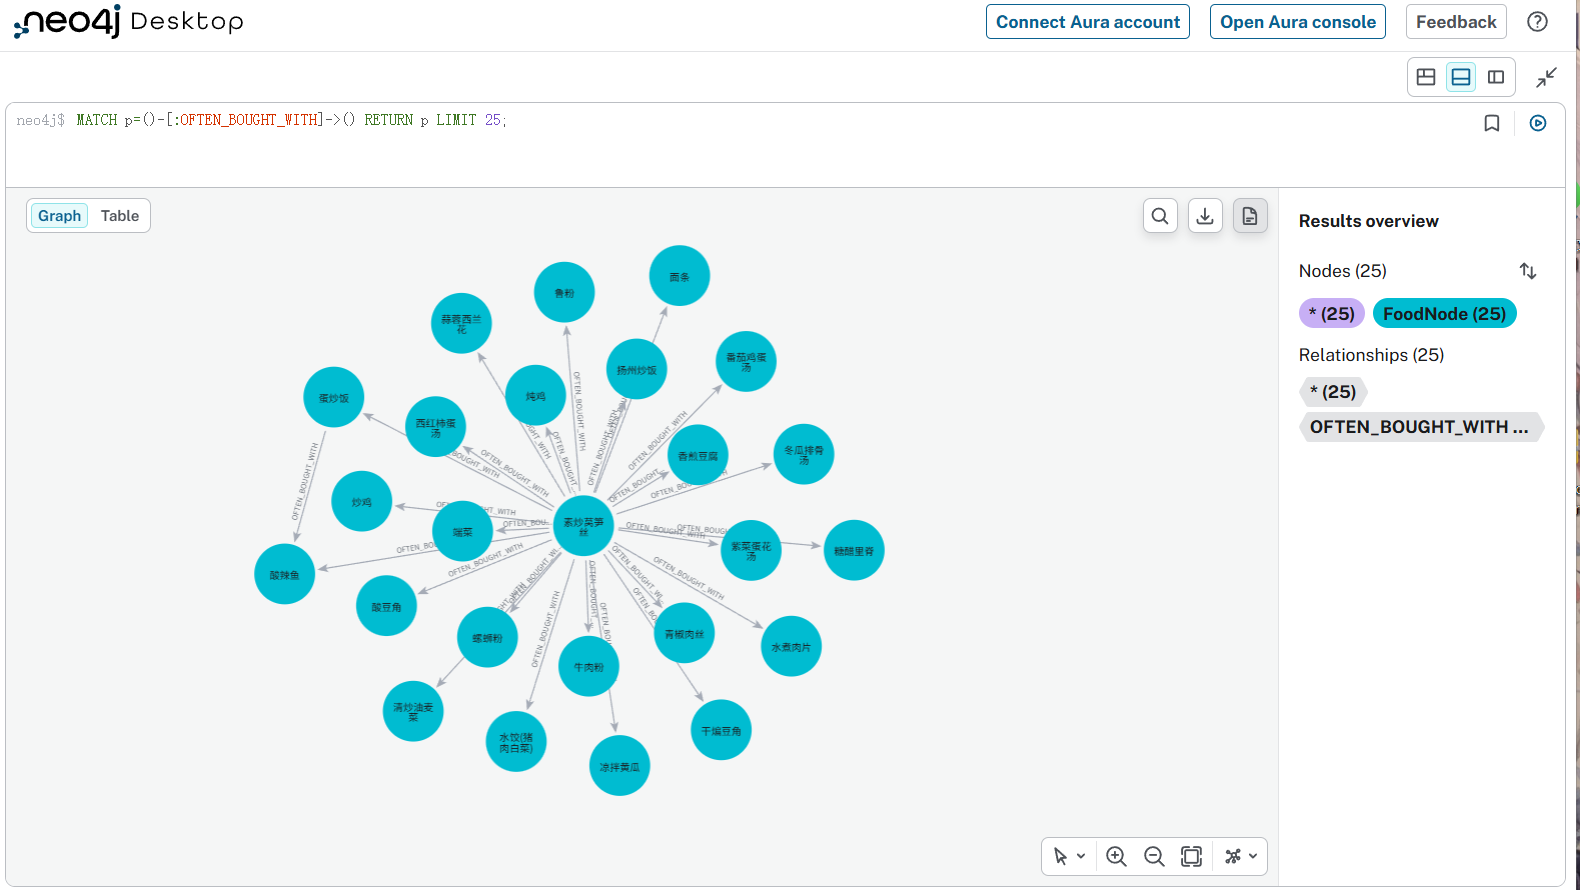This screenshot has height=890, width=1580.
Task: Select the top-split panel layout icon
Action: coord(1426,77)
